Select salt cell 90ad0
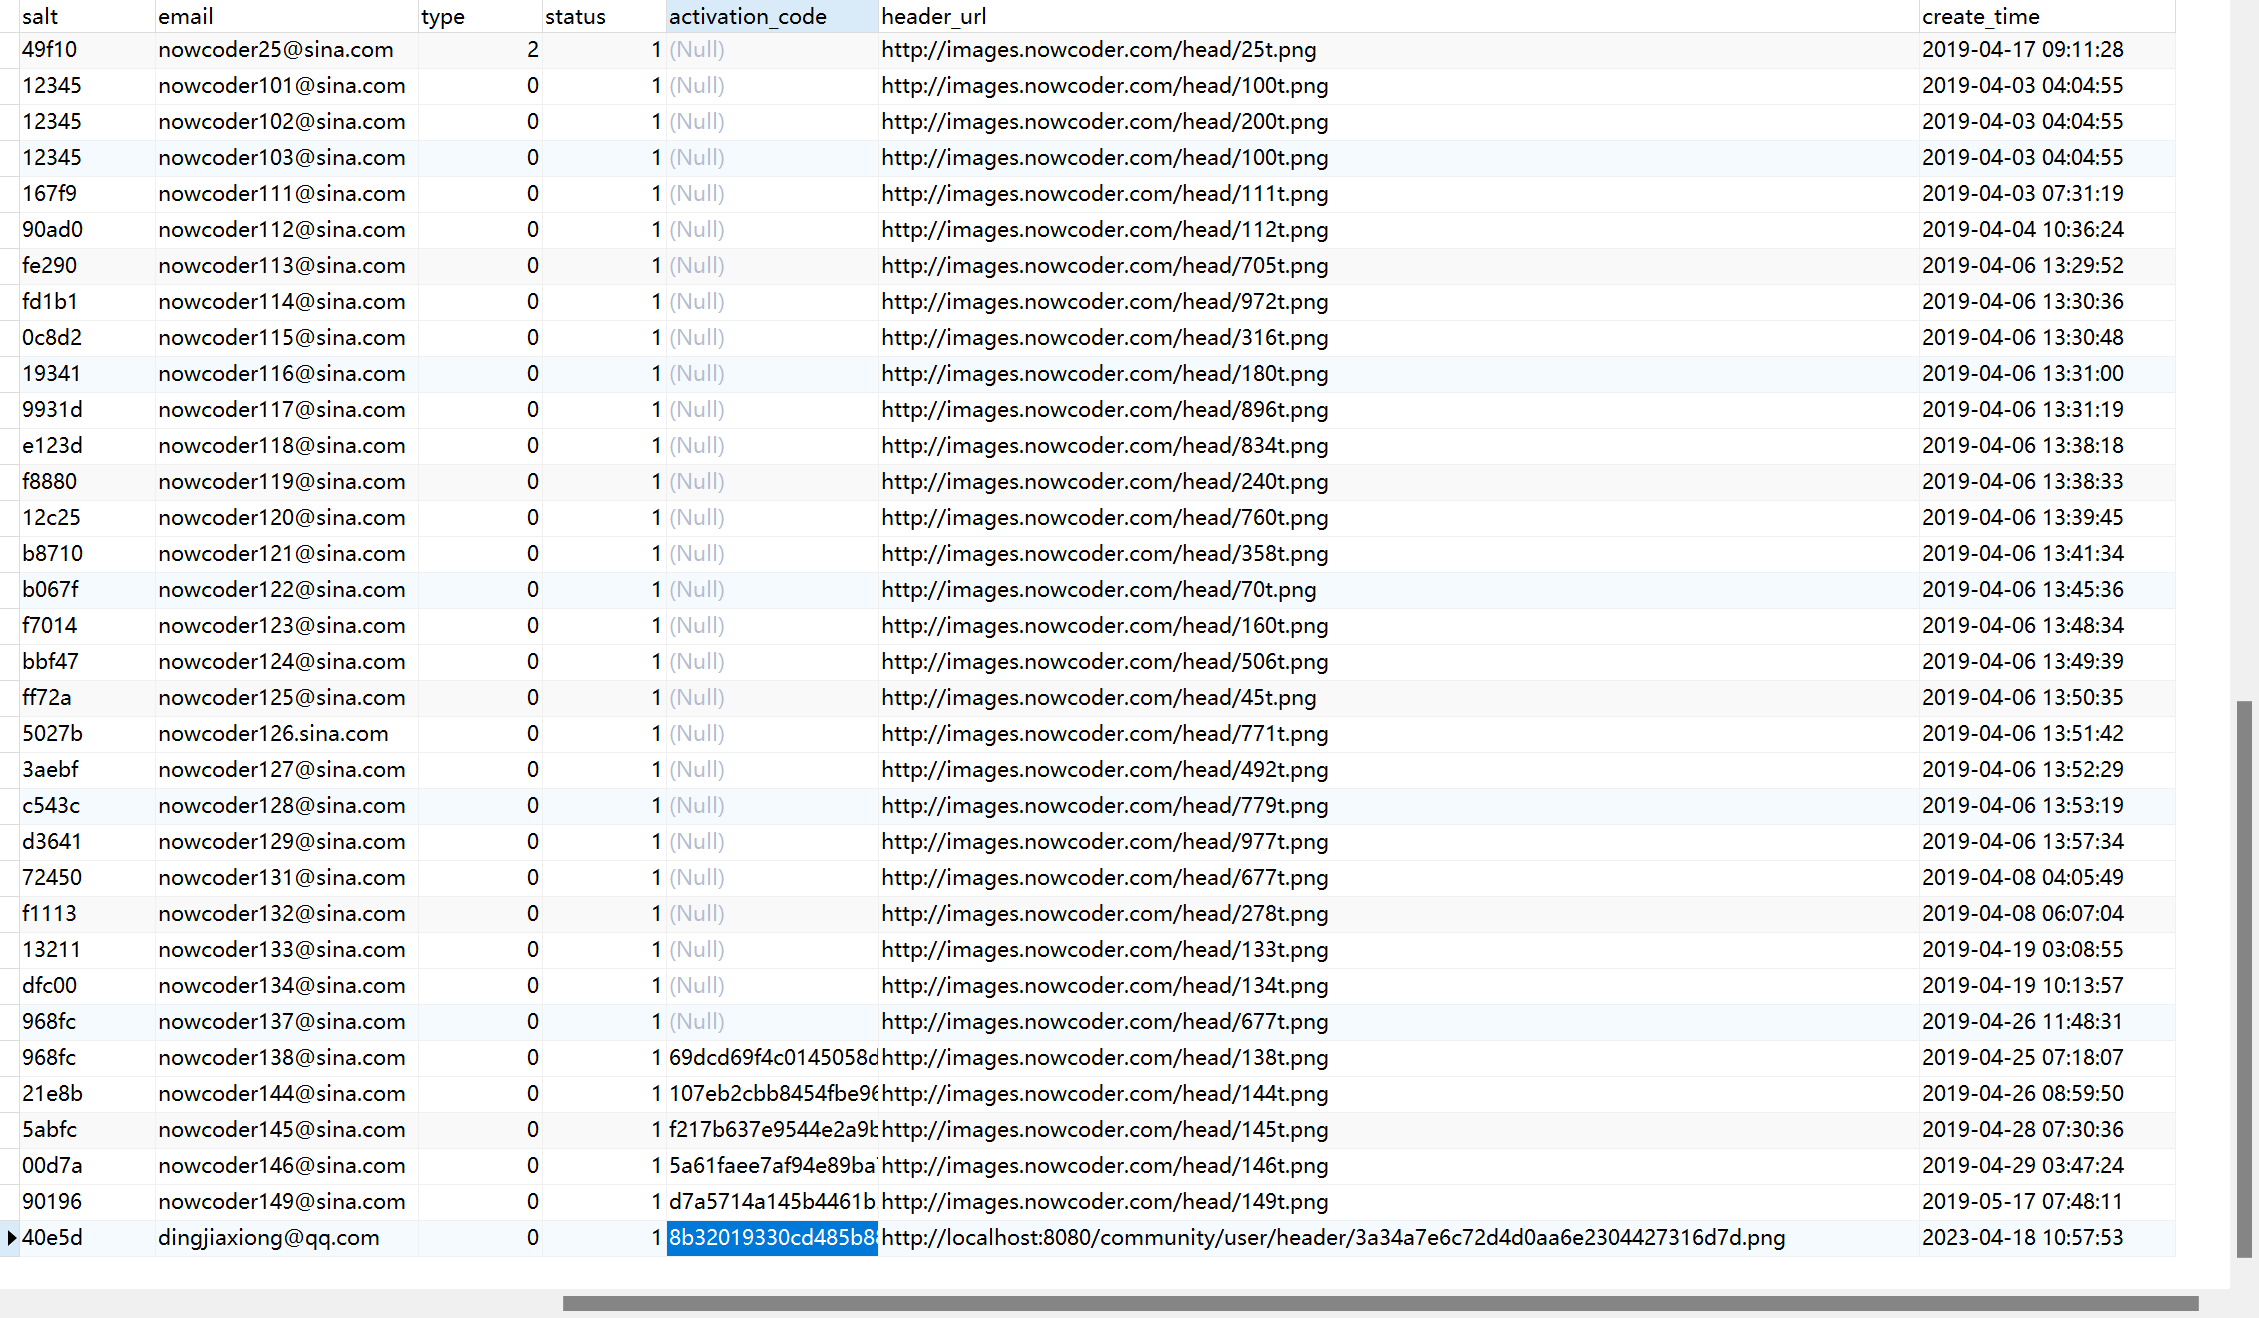This screenshot has width=2259, height=1318. pyautogui.click(x=87, y=230)
